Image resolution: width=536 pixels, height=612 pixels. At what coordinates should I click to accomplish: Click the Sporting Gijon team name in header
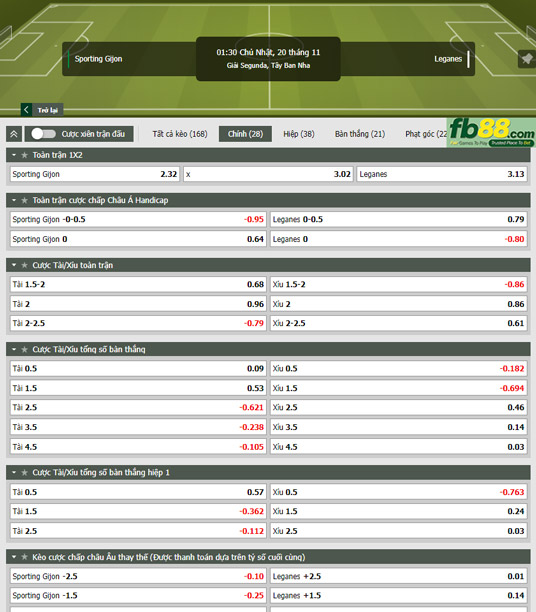(x=98, y=59)
